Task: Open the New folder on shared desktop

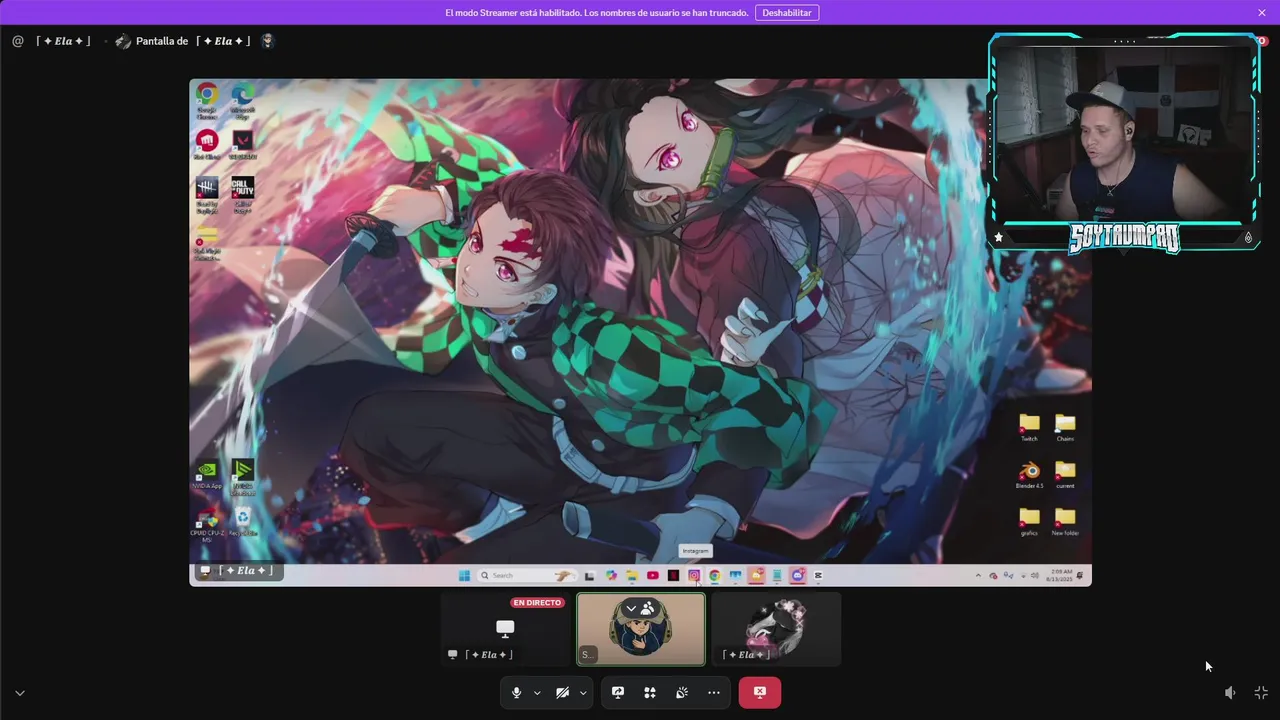Action: pyautogui.click(x=1065, y=521)
